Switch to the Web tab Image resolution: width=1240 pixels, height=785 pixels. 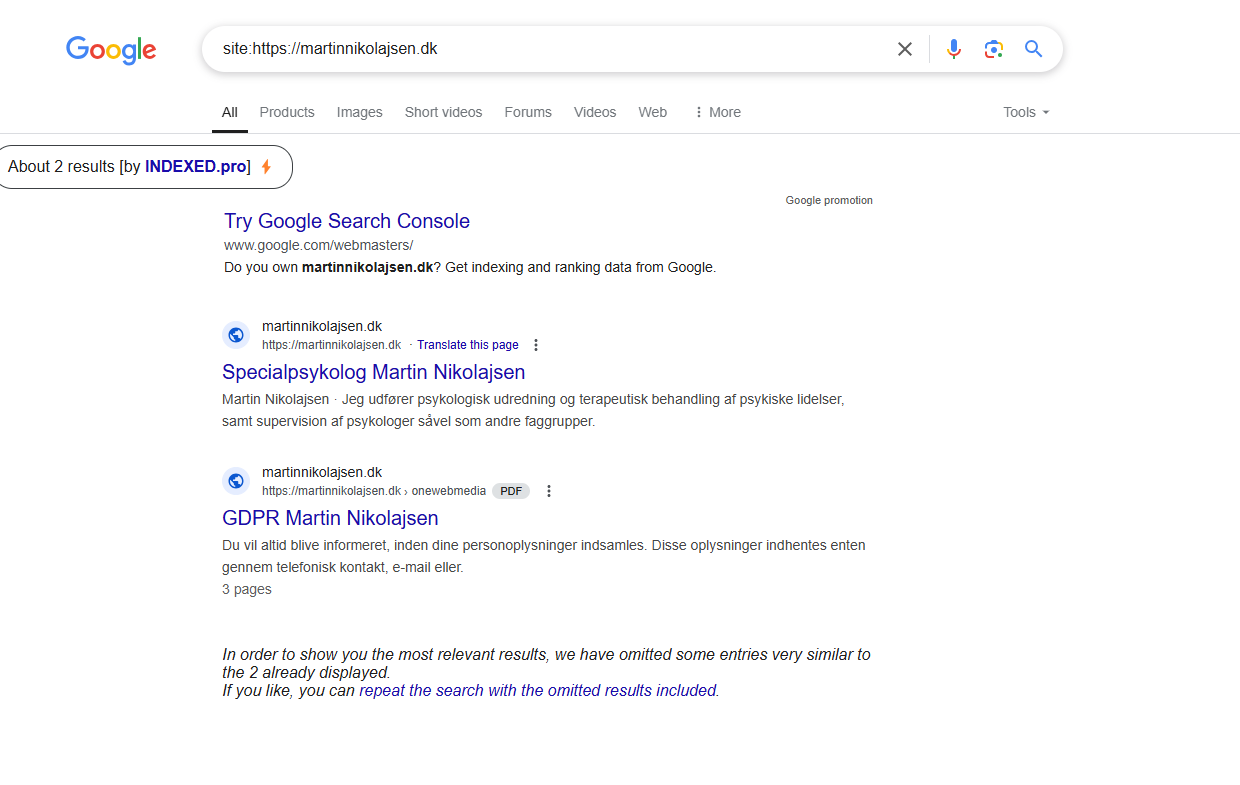[x=653, y=112]
